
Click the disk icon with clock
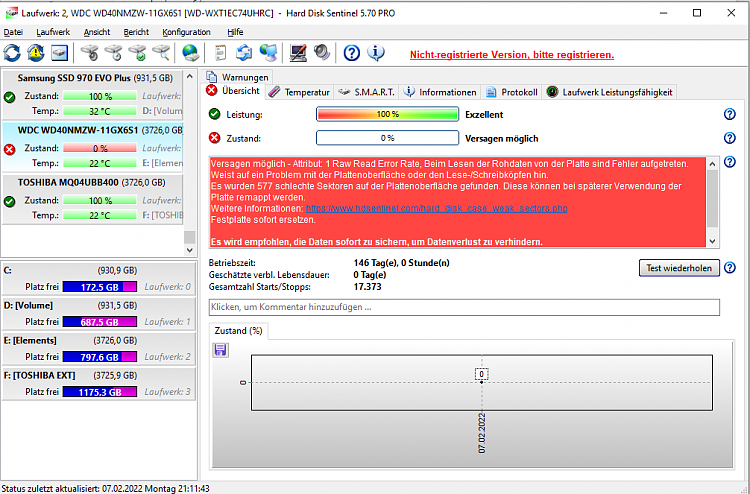click(113, 53)
